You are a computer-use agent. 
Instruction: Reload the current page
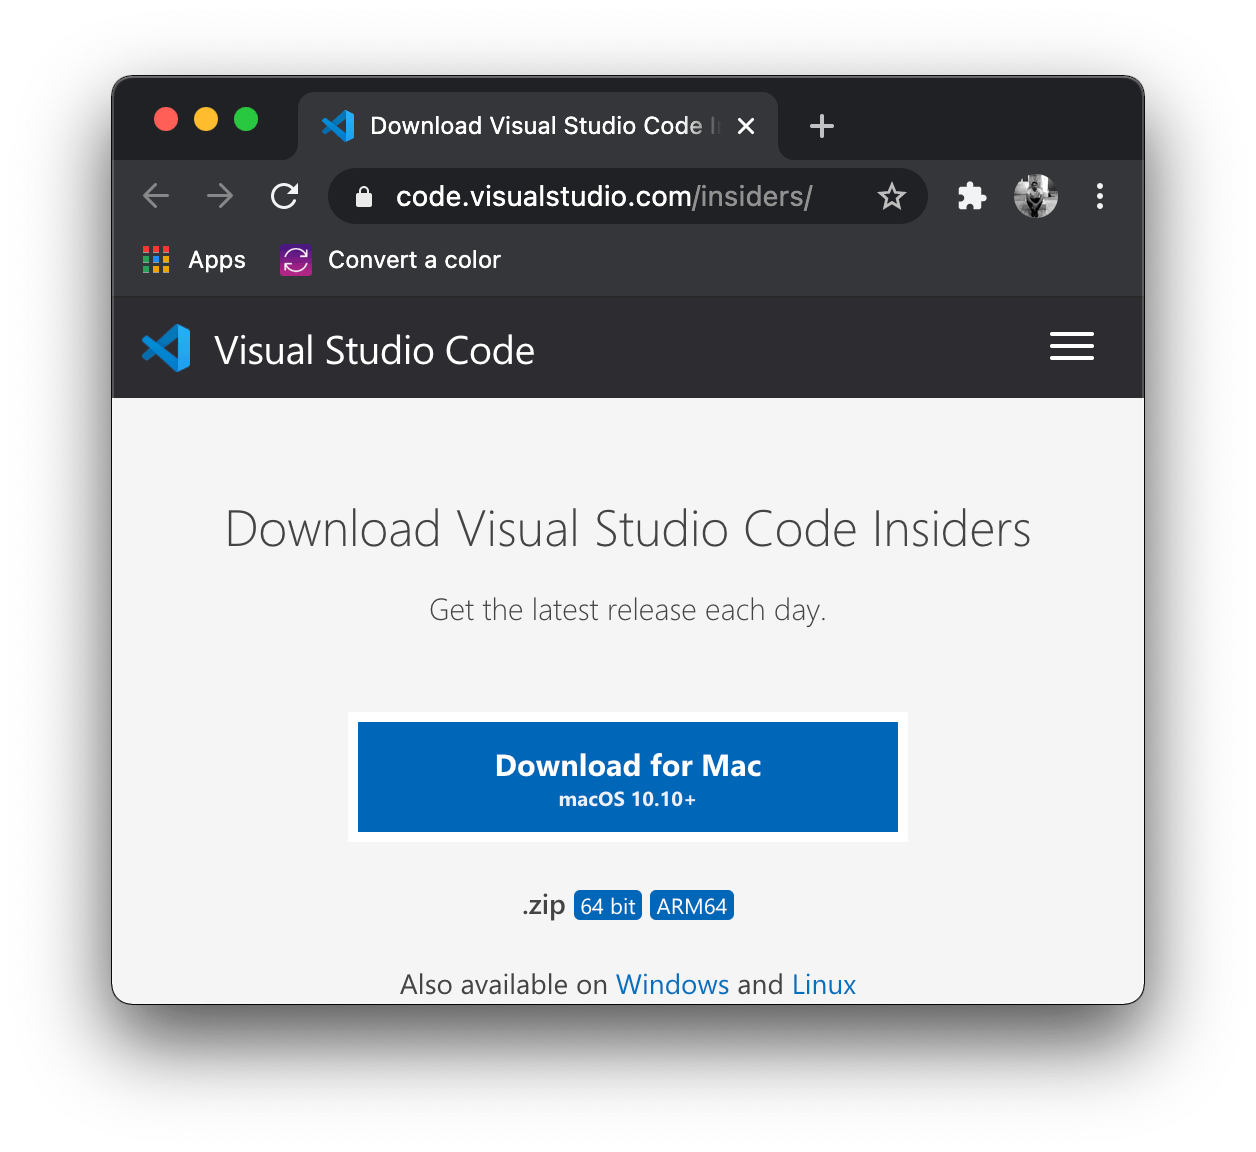click(x=285, y=196)
